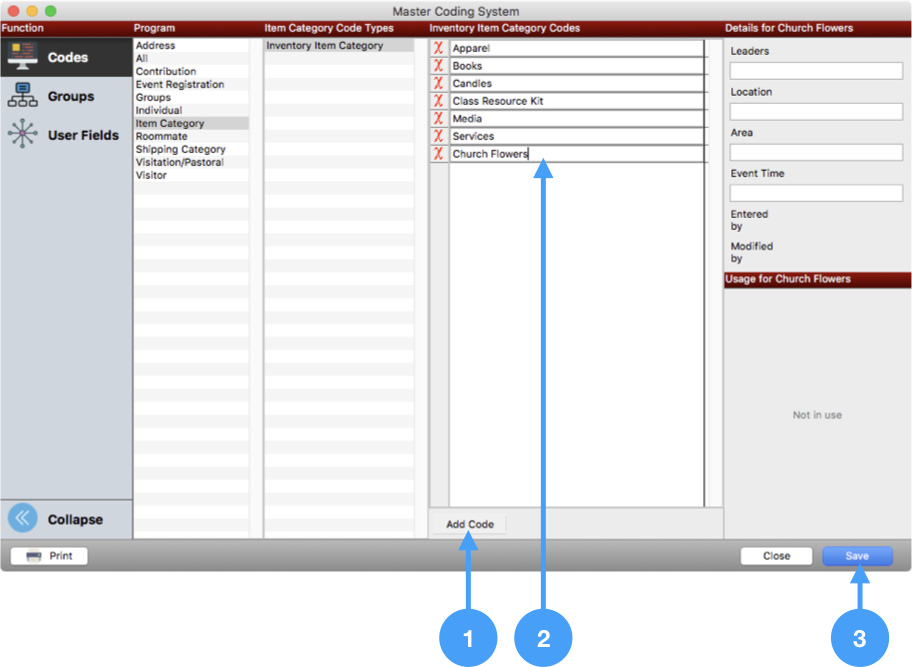
Task: Click delete icon next to Class Resource Kit
Action: coord(438,101)
